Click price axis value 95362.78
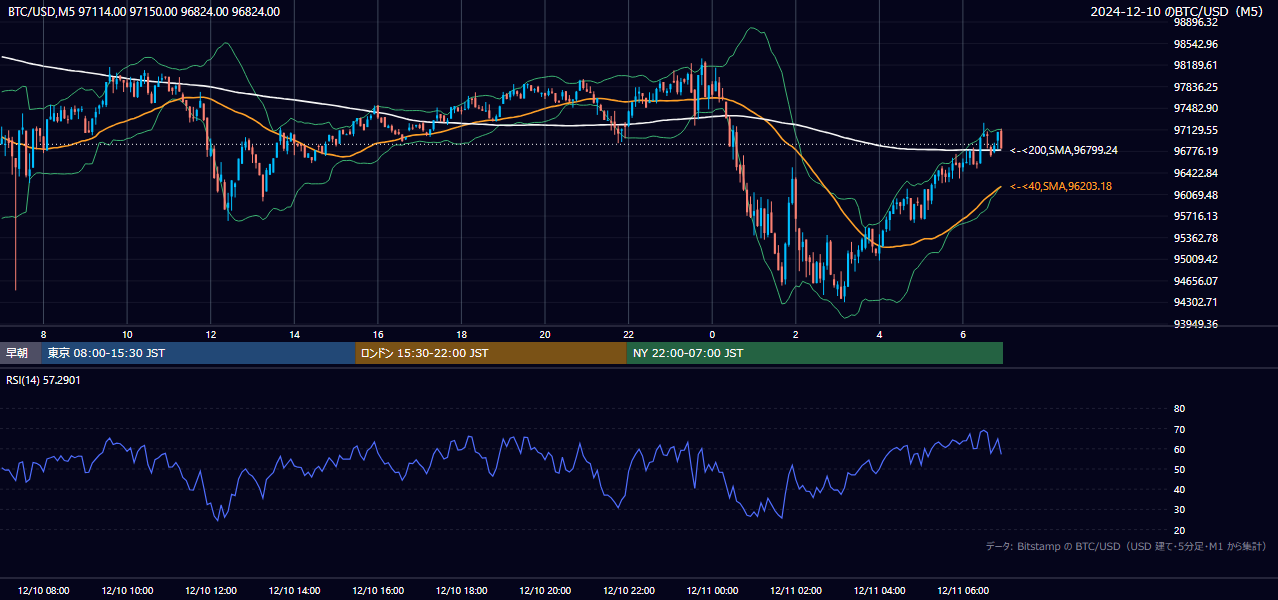Viewport: 1278px width, 600px height. tap(1195, 238)
